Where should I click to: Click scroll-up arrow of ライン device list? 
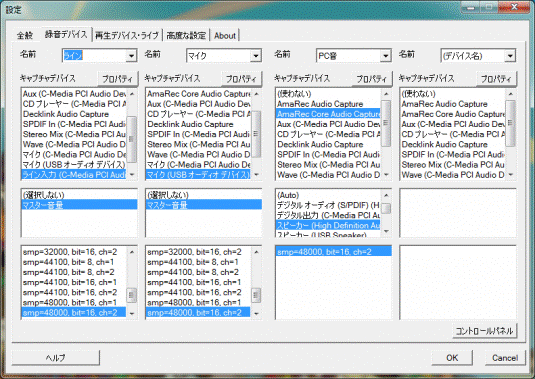pyautogui.click(x=132, y=94)
